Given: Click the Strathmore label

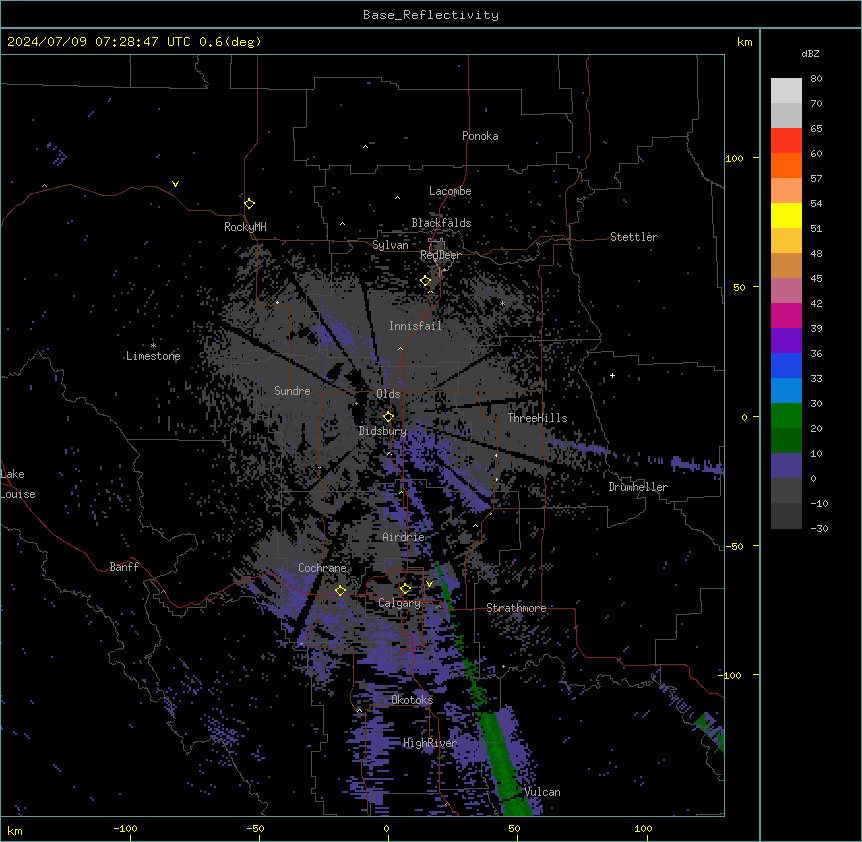Looking at the screenshot, I should pyautogui.click(x=516, y=608).
